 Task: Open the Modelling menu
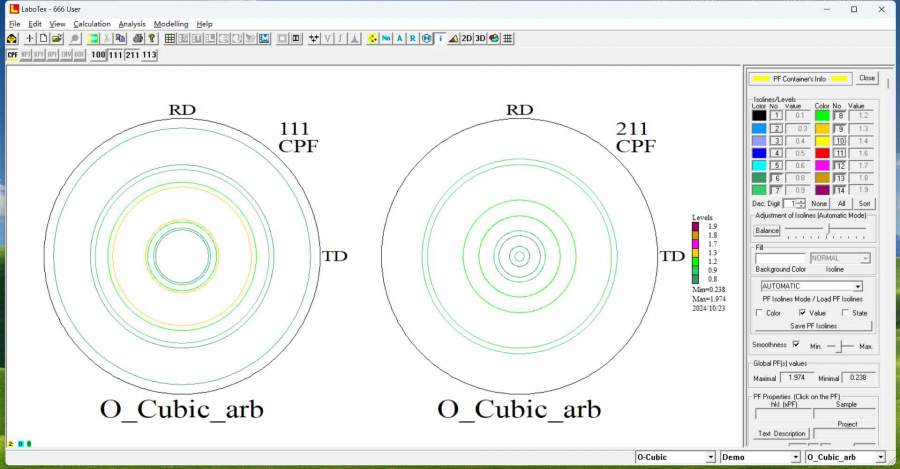tap(171, 24)
